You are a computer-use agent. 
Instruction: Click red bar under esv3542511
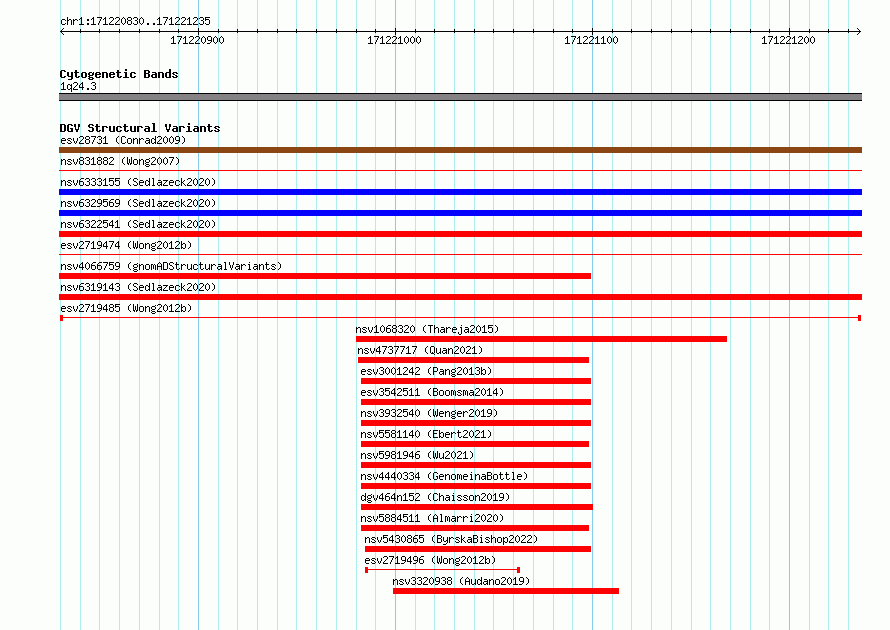[476, 402]
